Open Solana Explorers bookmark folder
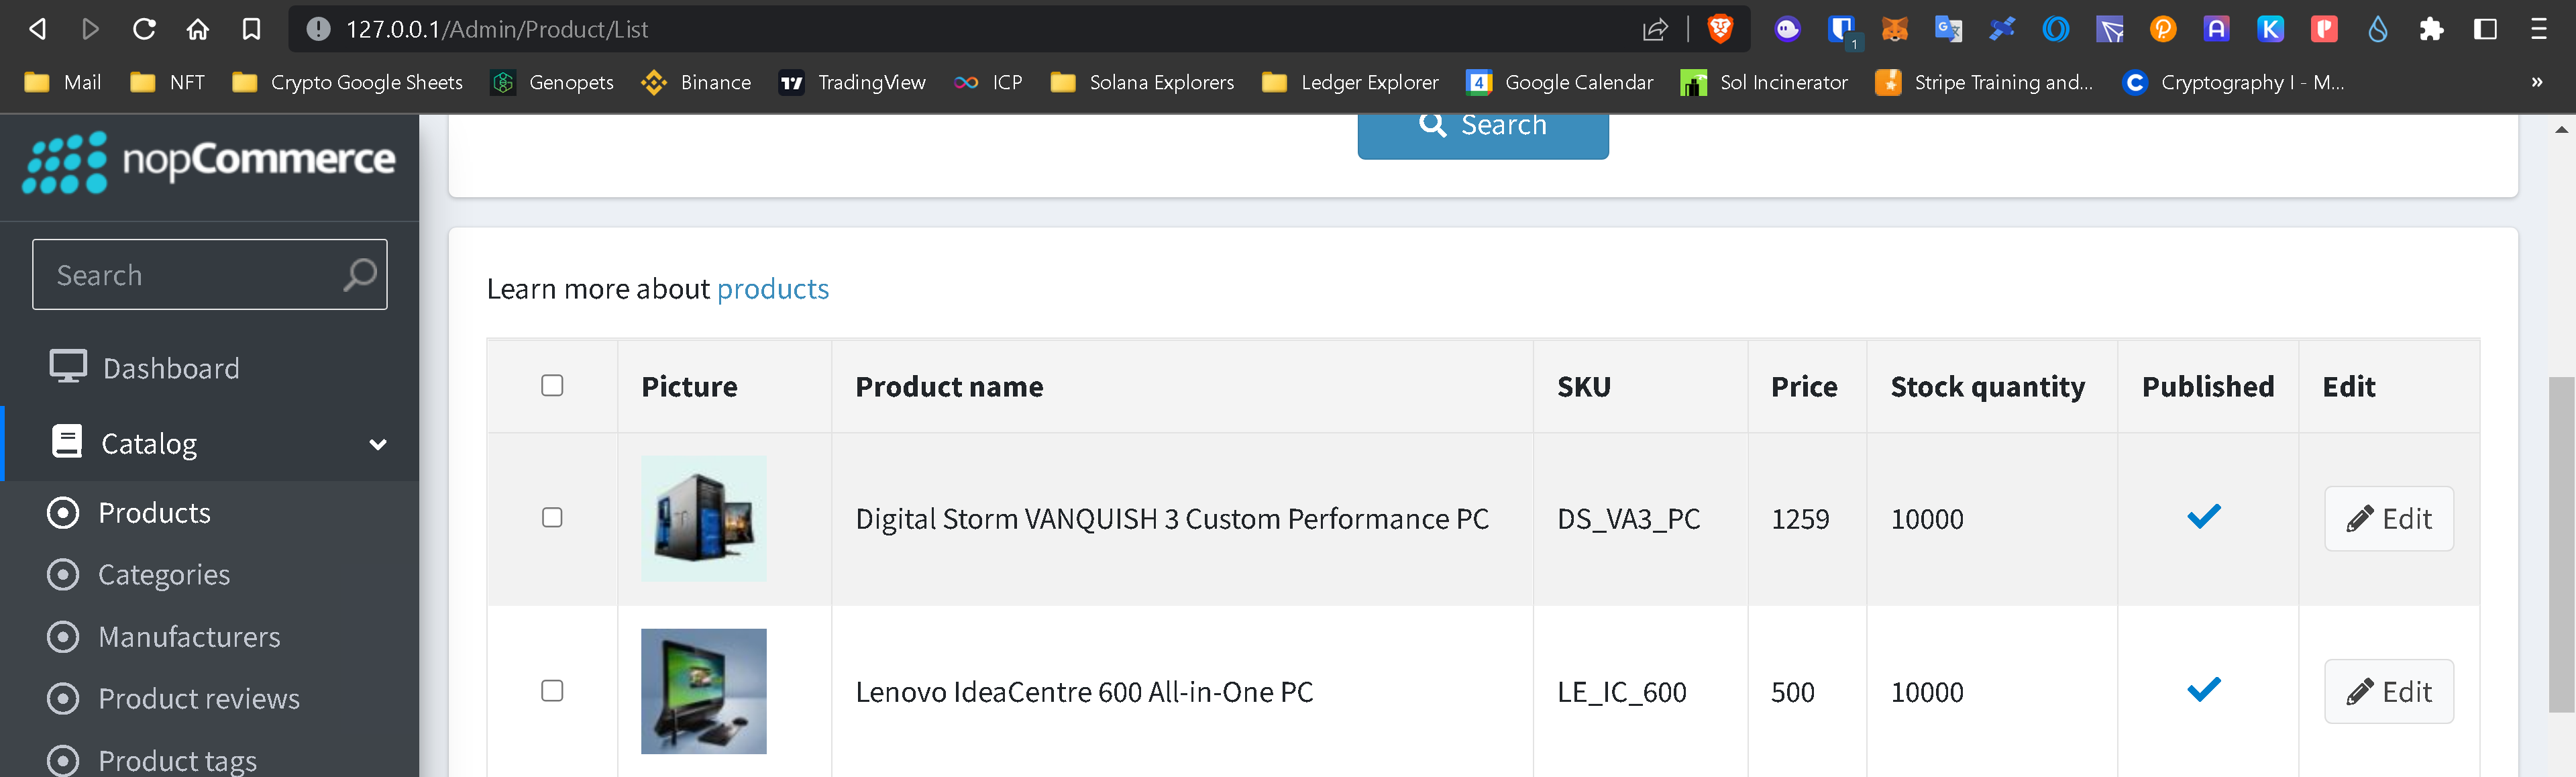Viewport: 2576px width, 777px height. click(1143, 82)
